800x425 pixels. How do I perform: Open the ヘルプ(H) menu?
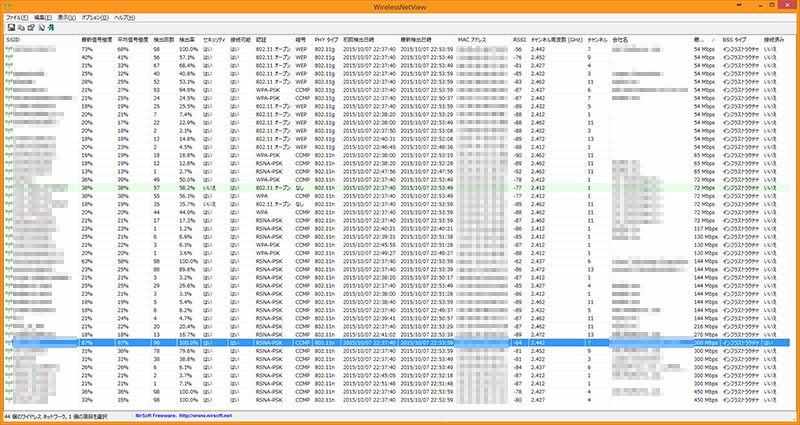pyautogui.click(x=125, y=18)
